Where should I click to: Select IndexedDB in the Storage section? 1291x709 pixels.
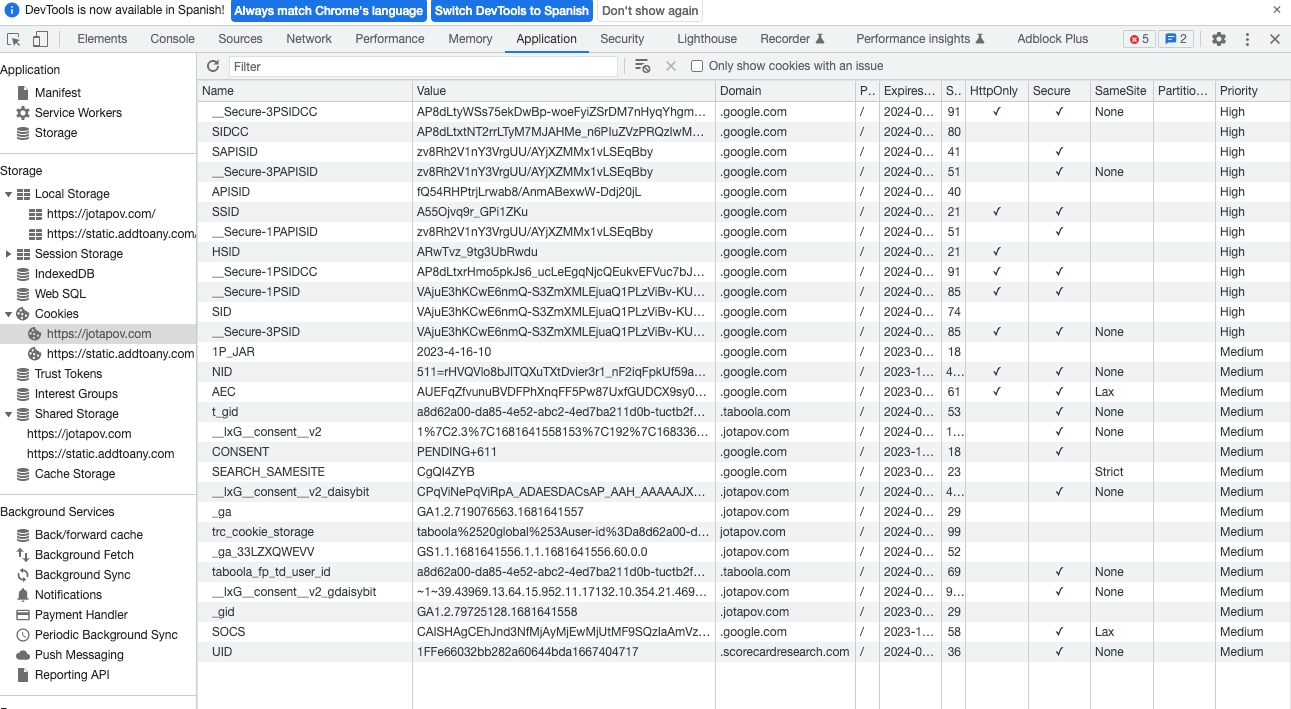tap(64, 274)
